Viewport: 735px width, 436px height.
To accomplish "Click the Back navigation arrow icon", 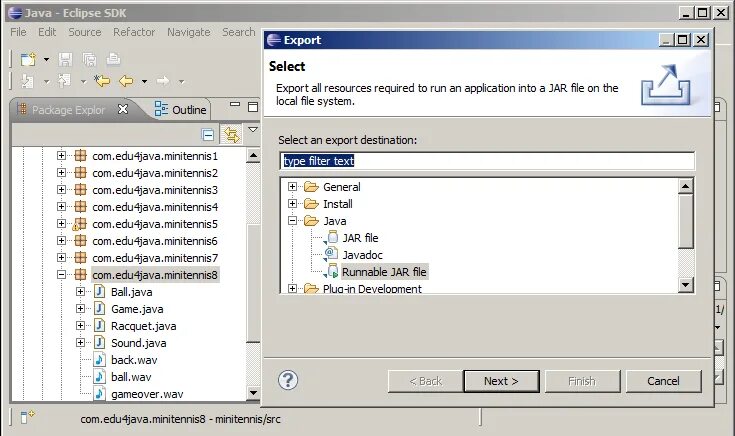I will click(126, 81).
